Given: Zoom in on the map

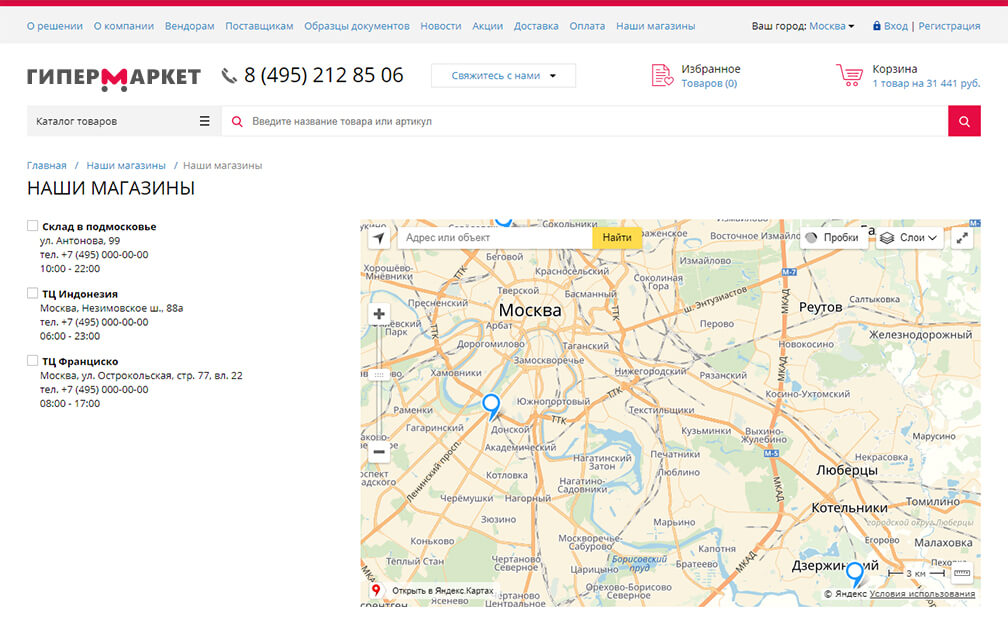Looking at the screenshot, I should click(379, 314).
